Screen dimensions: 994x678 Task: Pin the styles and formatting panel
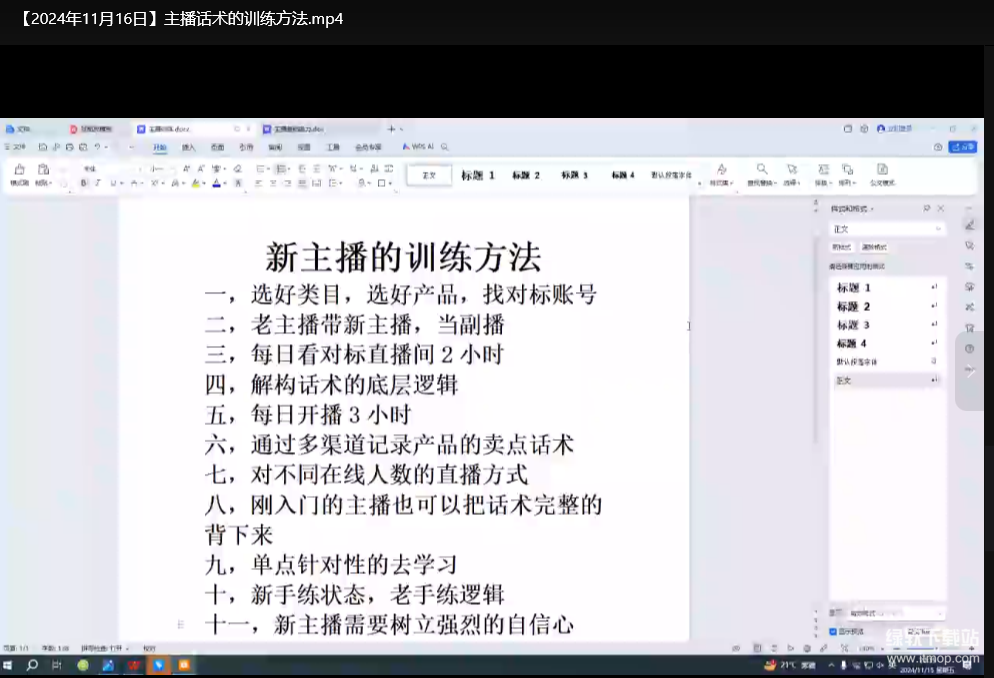pos(927,208)
